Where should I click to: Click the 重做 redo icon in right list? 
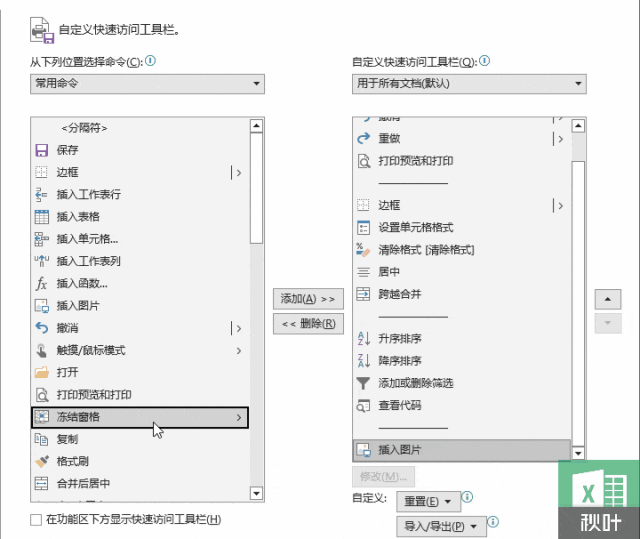(363, 139)
